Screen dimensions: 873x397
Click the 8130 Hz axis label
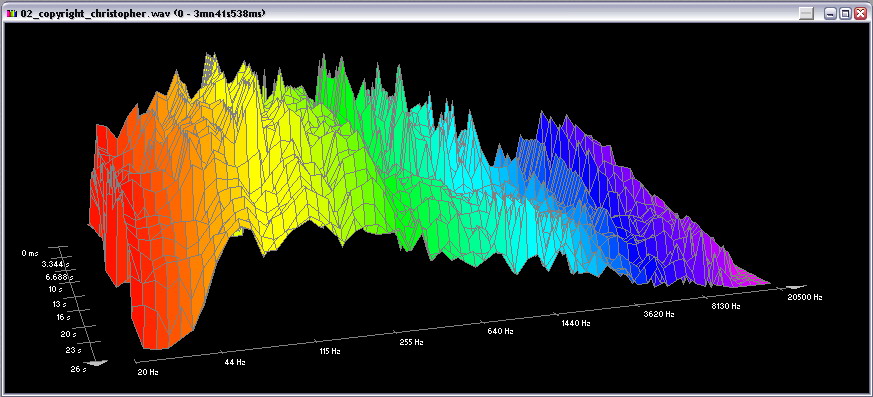click(x=725, y=306)
